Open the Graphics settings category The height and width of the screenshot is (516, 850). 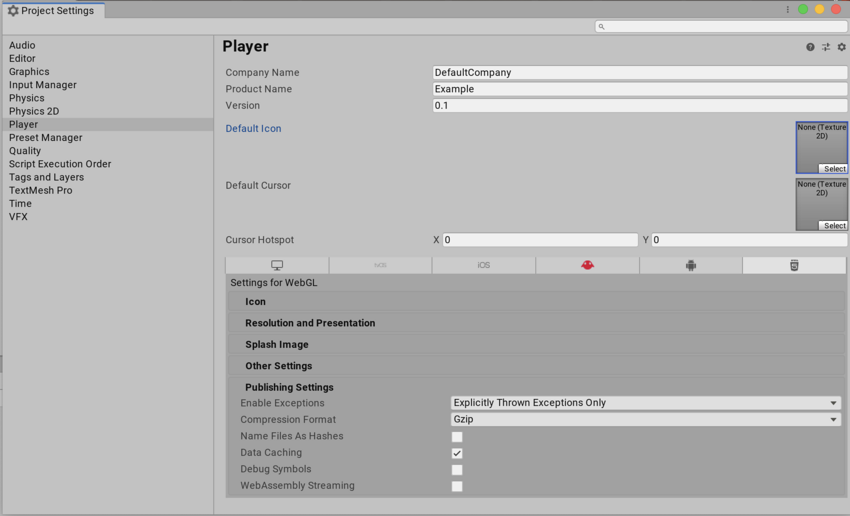point(107,72)
